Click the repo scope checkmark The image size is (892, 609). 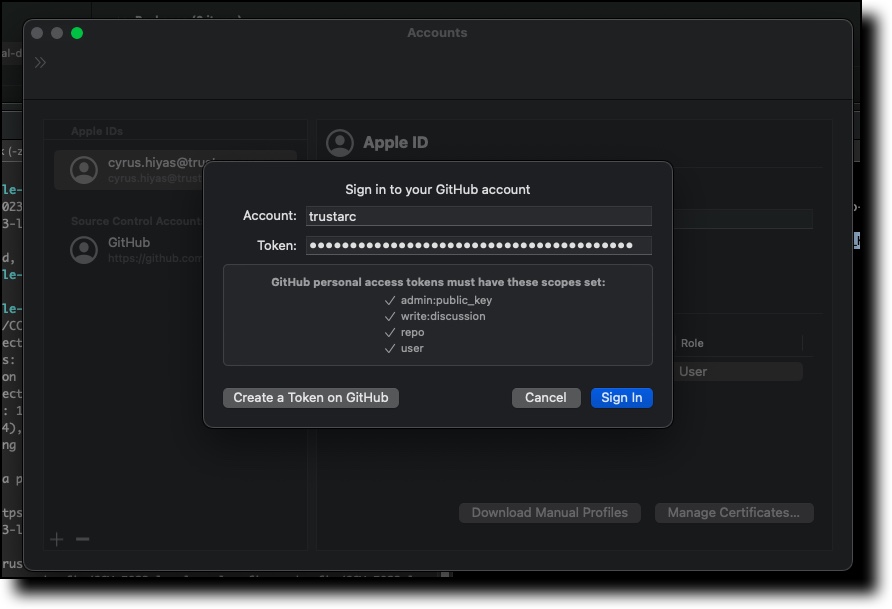point(390,332)
